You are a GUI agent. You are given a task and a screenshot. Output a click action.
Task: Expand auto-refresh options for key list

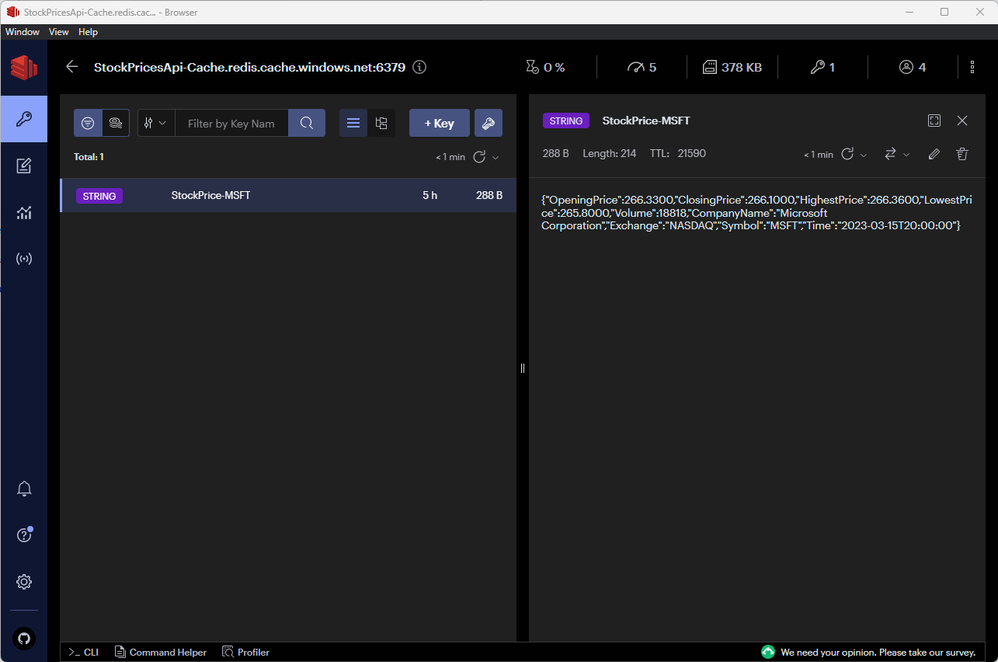click(495, 157)
